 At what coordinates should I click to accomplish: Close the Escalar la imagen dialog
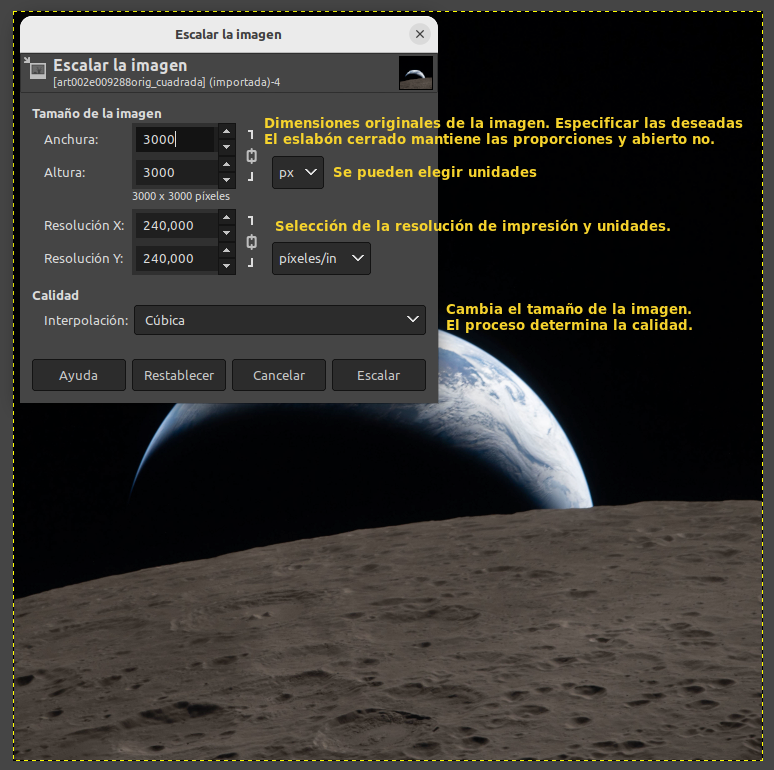[420, 34]
